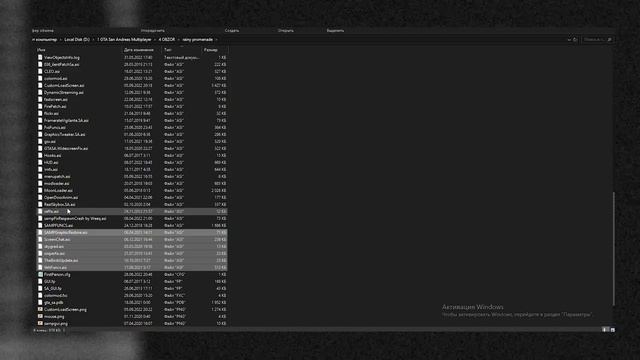This screenshot has width=640, height=360.
Task: Click the CLEO.asi file icon
Action: [x=40, y=71]
